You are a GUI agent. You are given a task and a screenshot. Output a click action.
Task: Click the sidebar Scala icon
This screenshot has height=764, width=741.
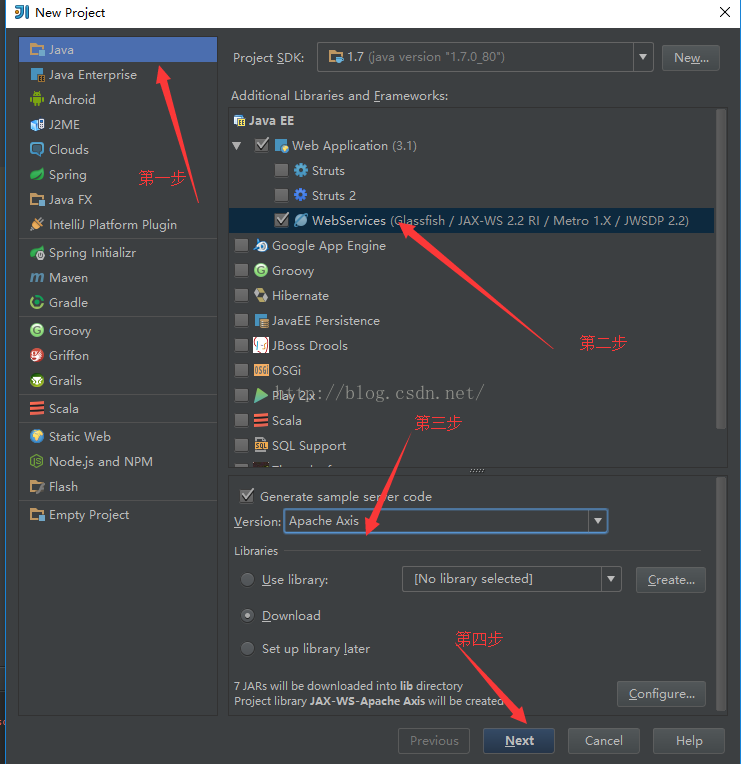click(x=37, y=408)
